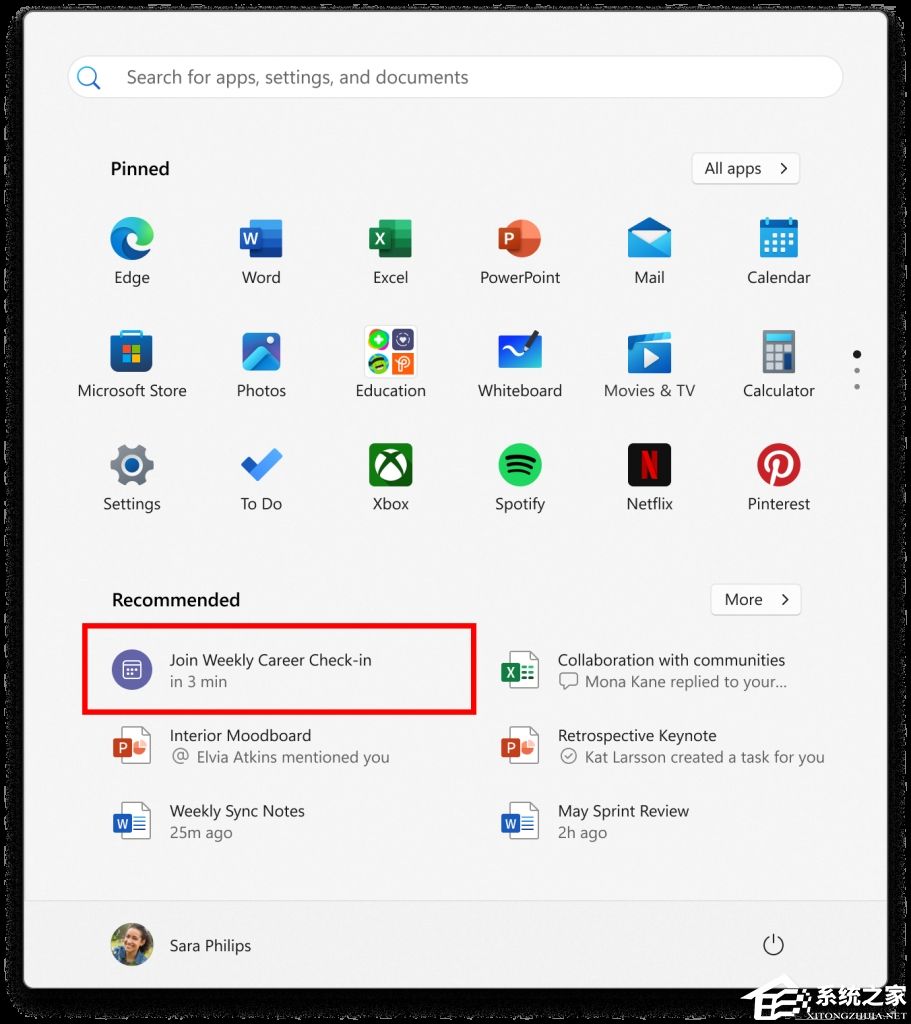Open the May Sprint Review document
The height and width of the screenshot is (1024, 911).
622,821
